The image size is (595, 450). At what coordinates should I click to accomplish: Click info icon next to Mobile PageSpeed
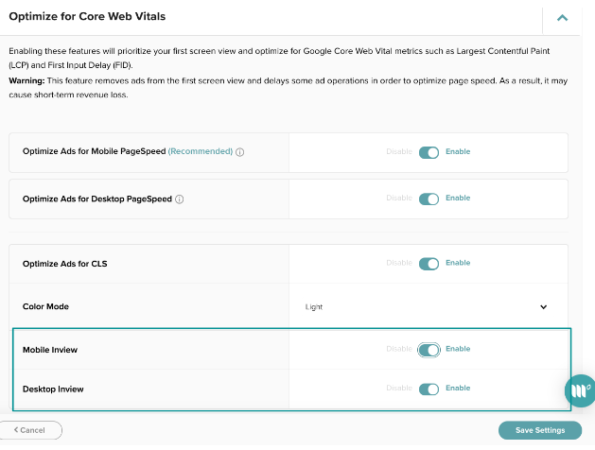click(x=240, y=152)
